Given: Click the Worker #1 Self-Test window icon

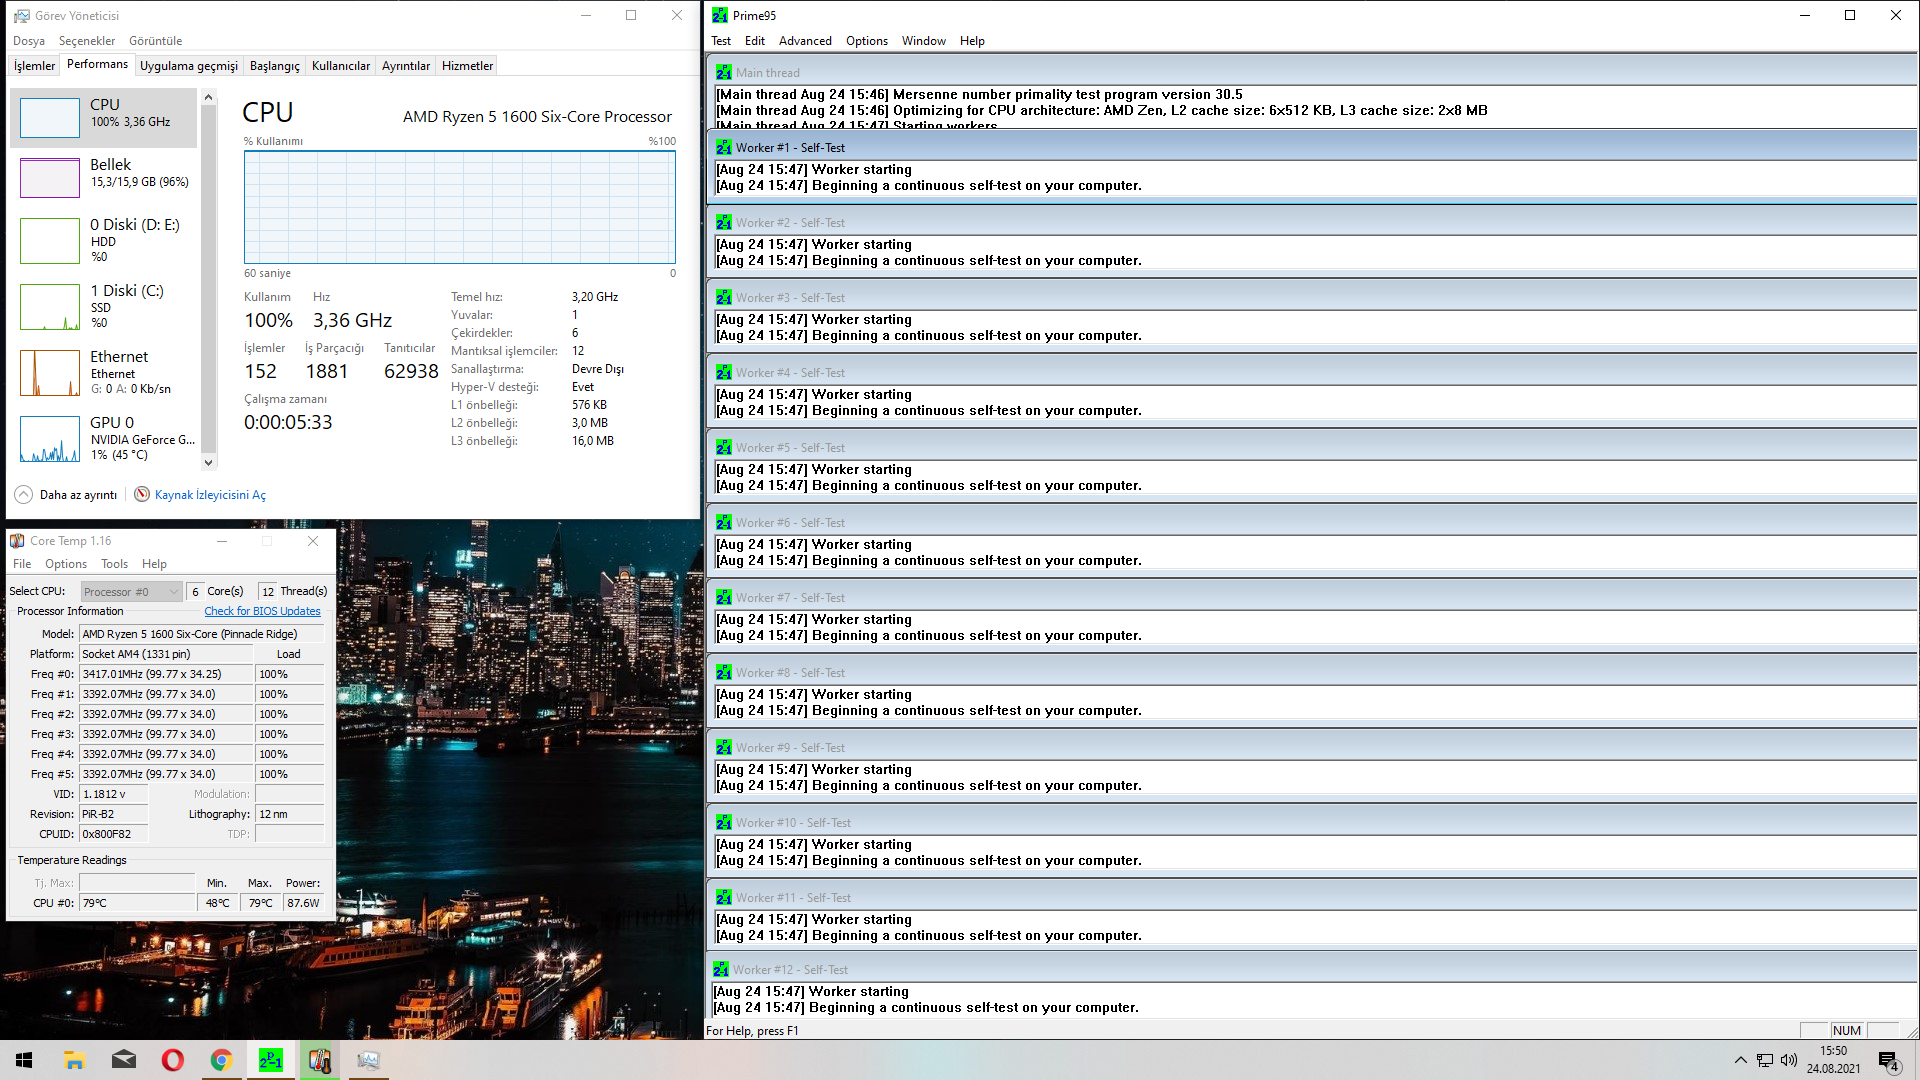Looking at the screenshot, I should click(x=723, y=148).
